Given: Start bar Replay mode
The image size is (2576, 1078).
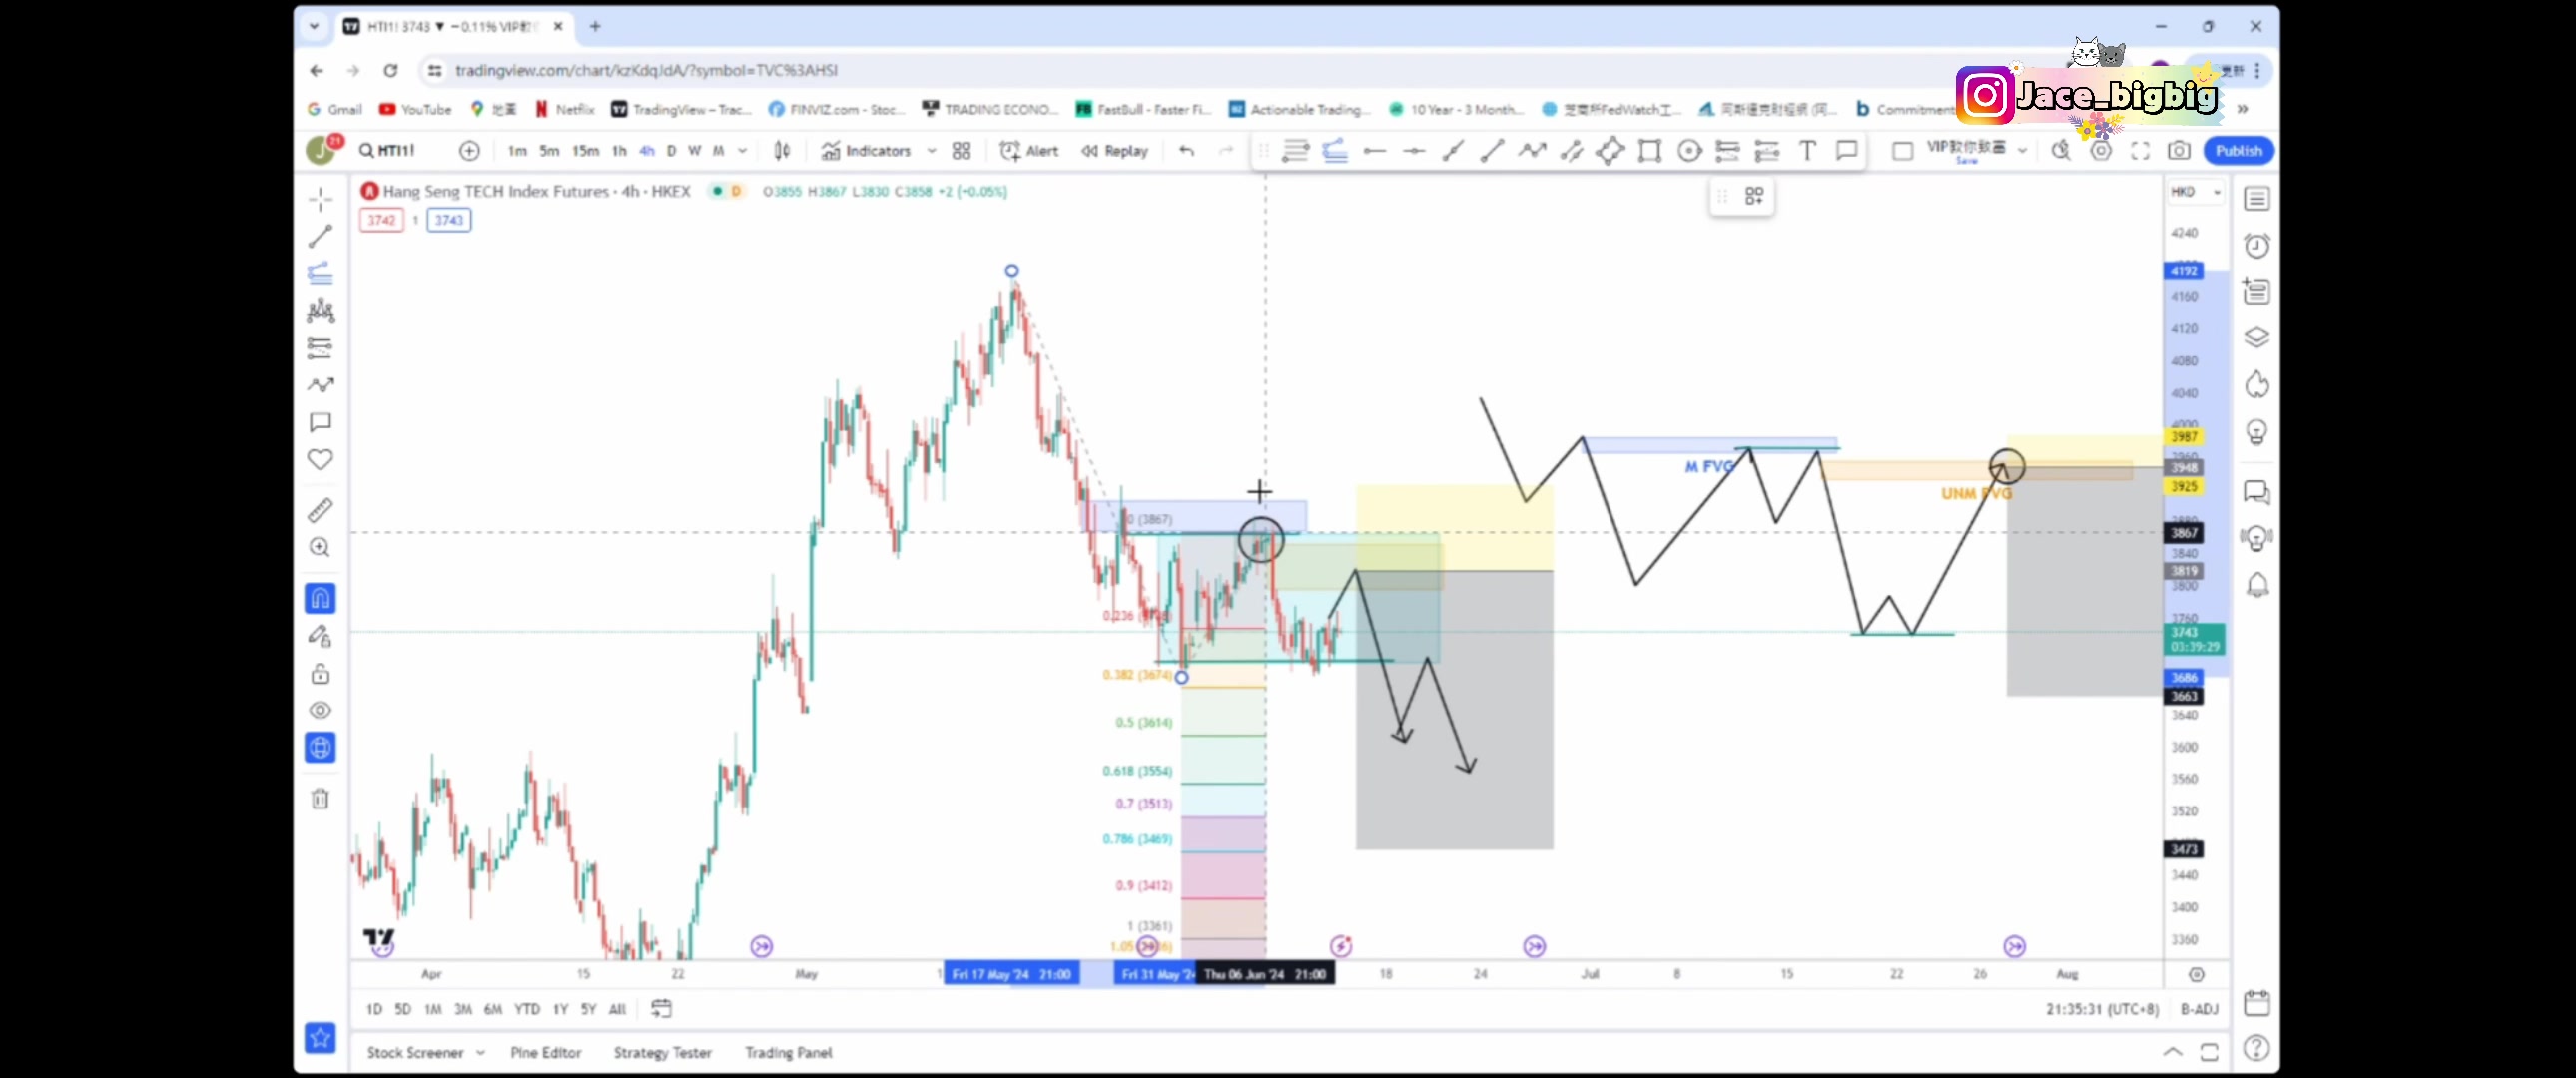Looking at the screenshot, I should 1114,150.
